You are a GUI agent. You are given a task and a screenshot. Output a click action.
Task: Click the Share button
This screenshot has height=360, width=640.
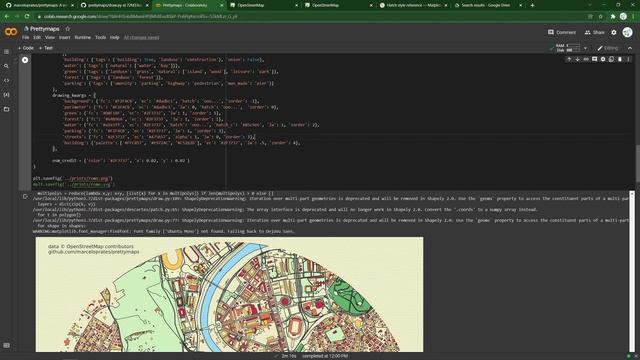click(x=595, y=32)
